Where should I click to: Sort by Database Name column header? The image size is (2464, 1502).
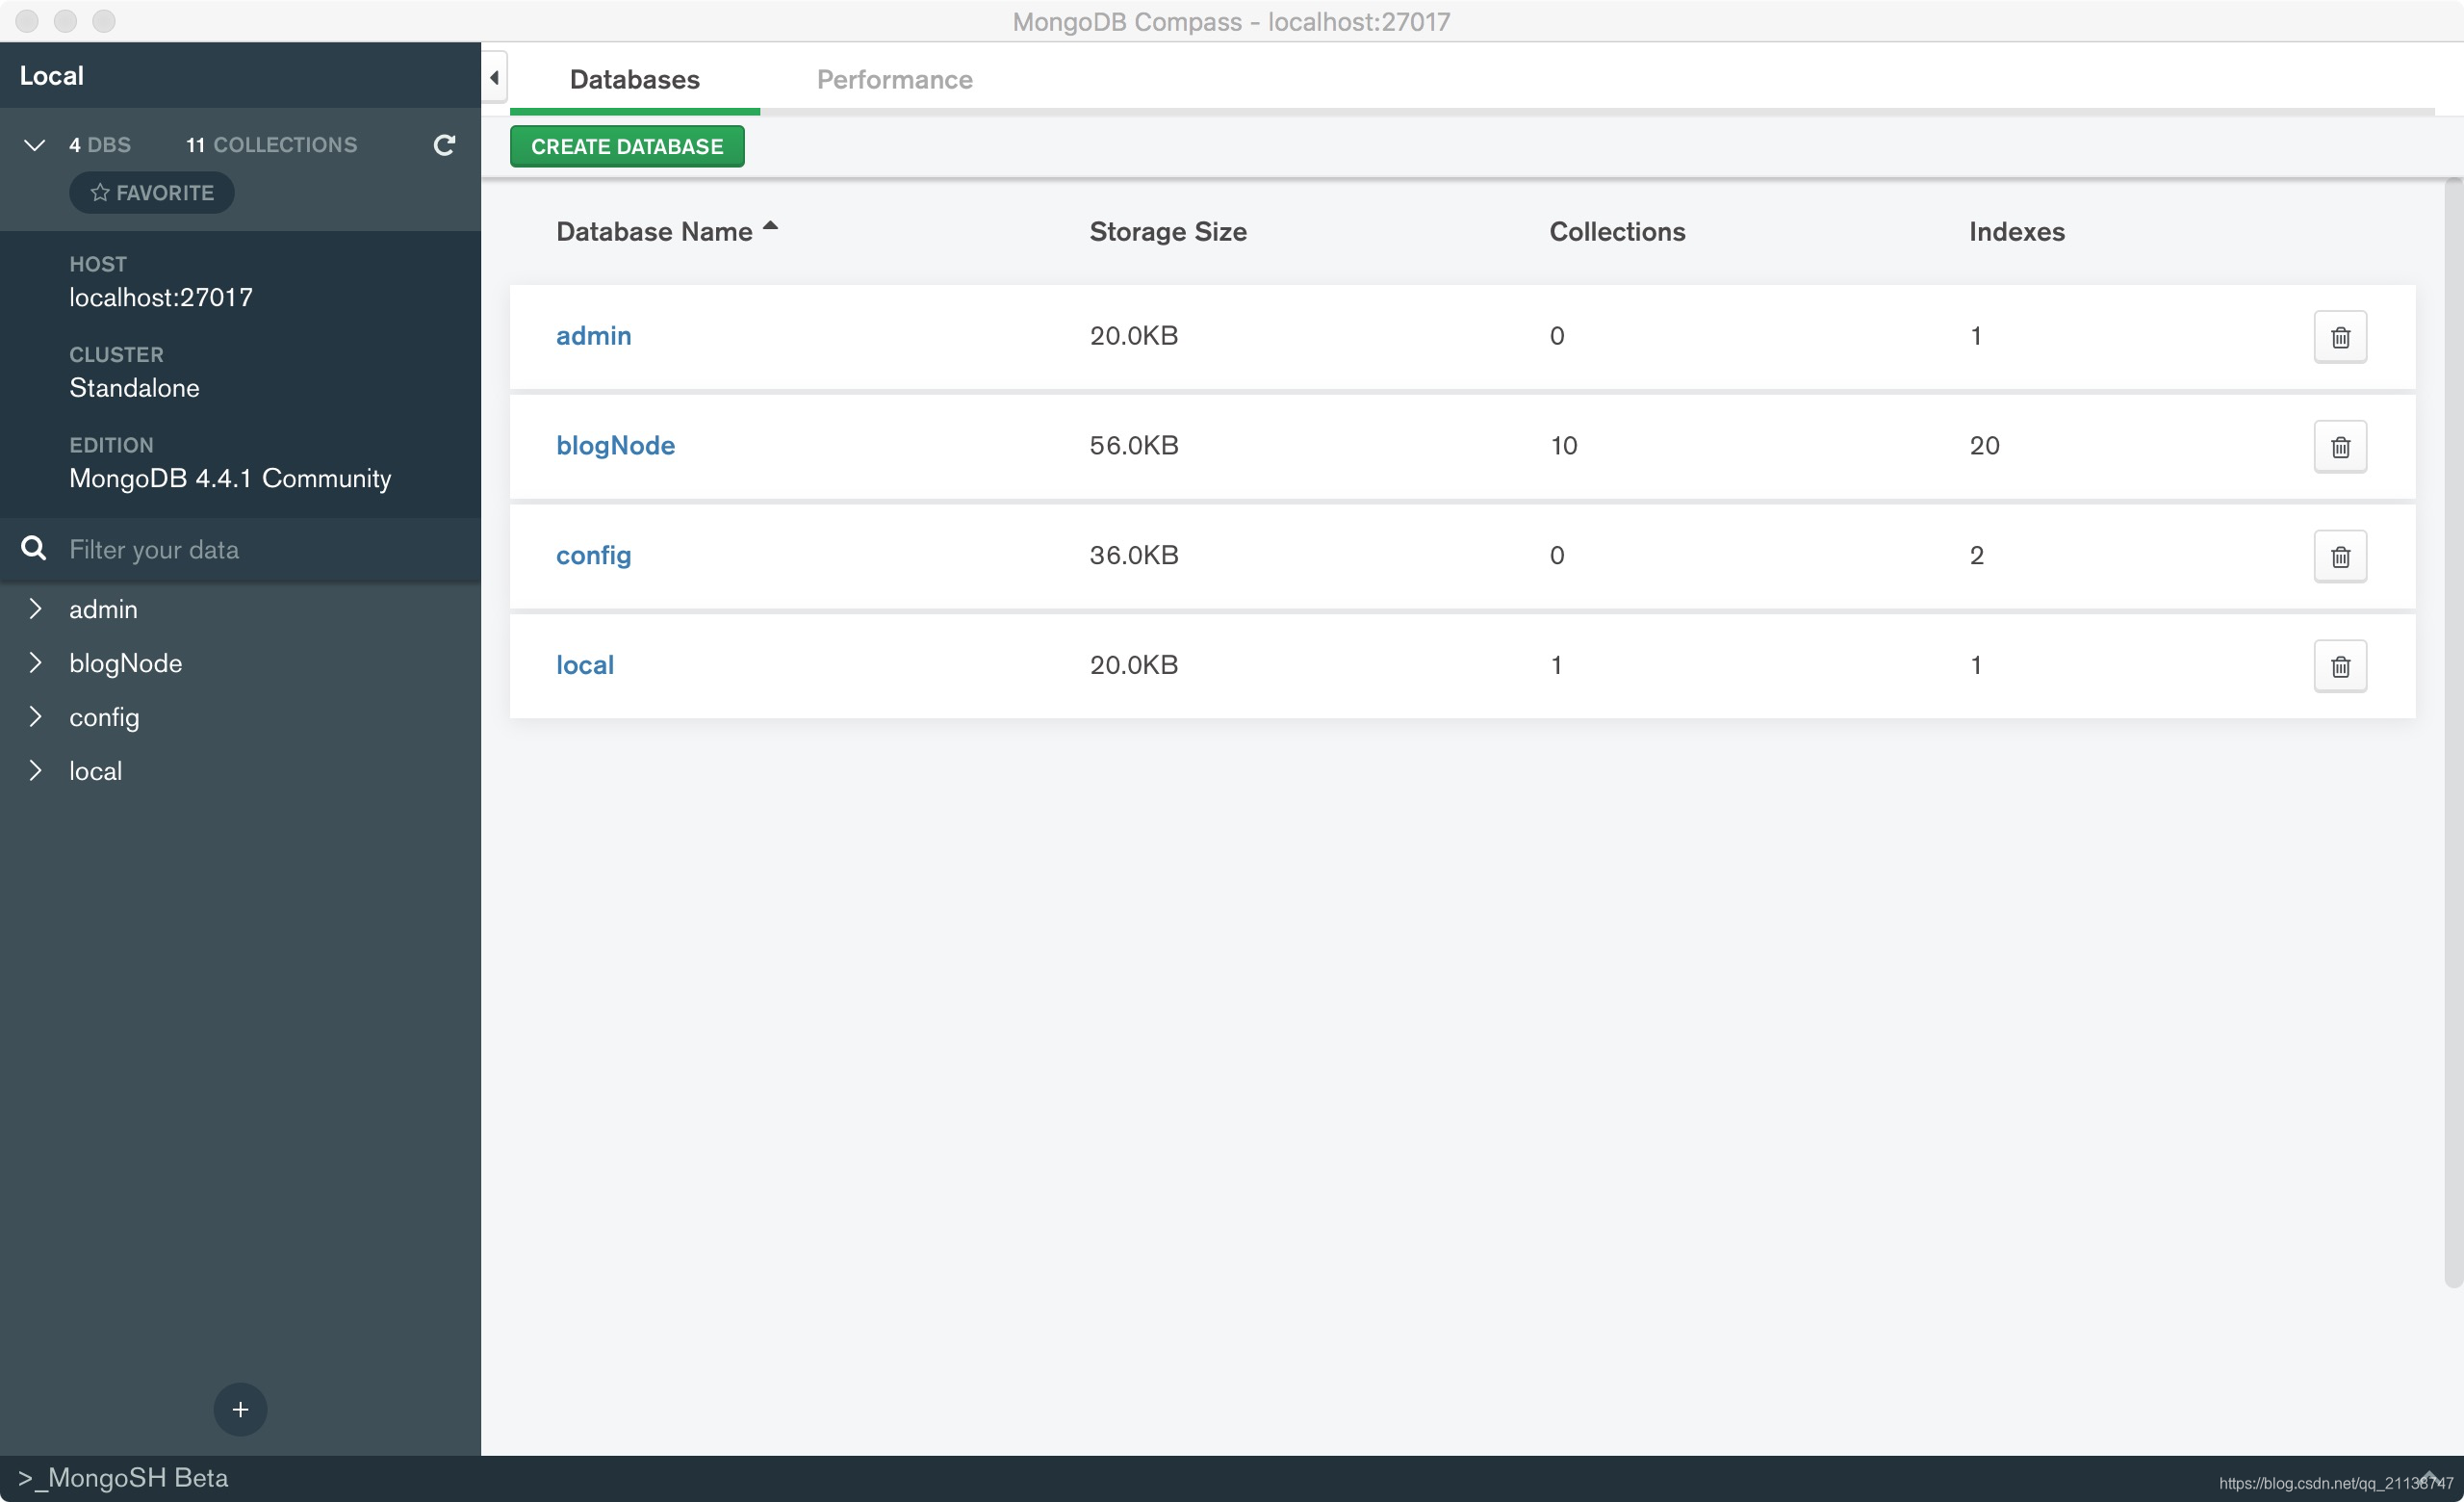655,232
